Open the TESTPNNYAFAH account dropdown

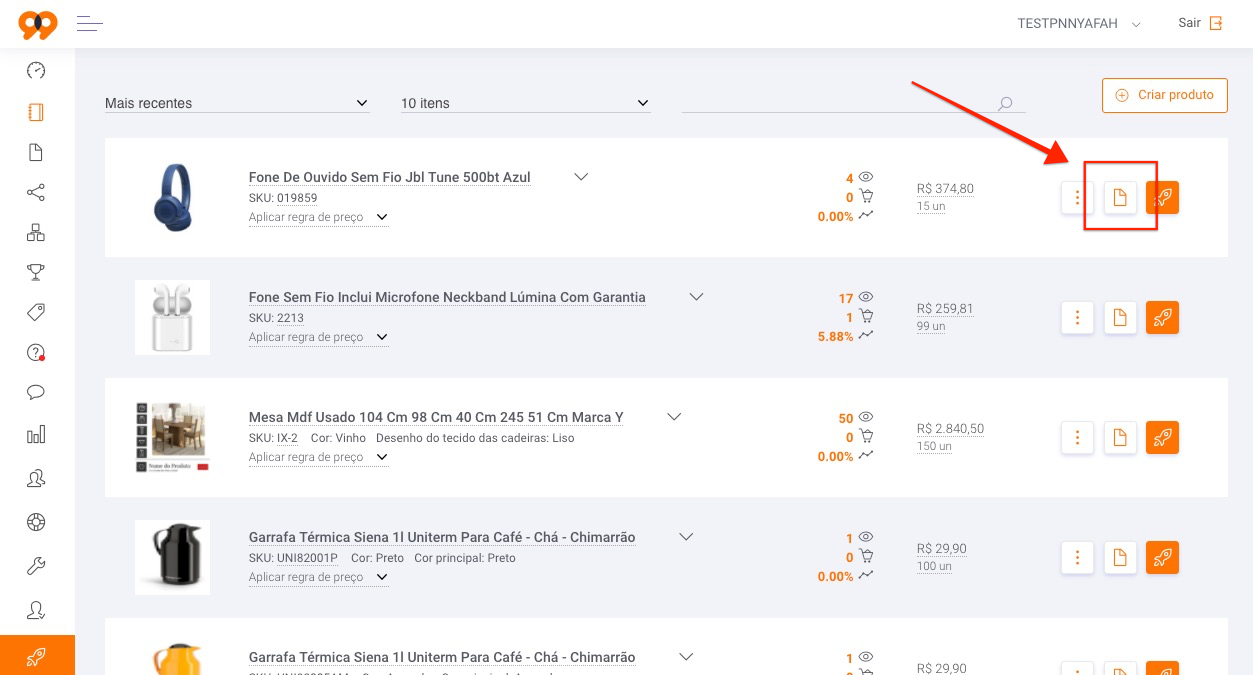click(x=1079, y=24)
